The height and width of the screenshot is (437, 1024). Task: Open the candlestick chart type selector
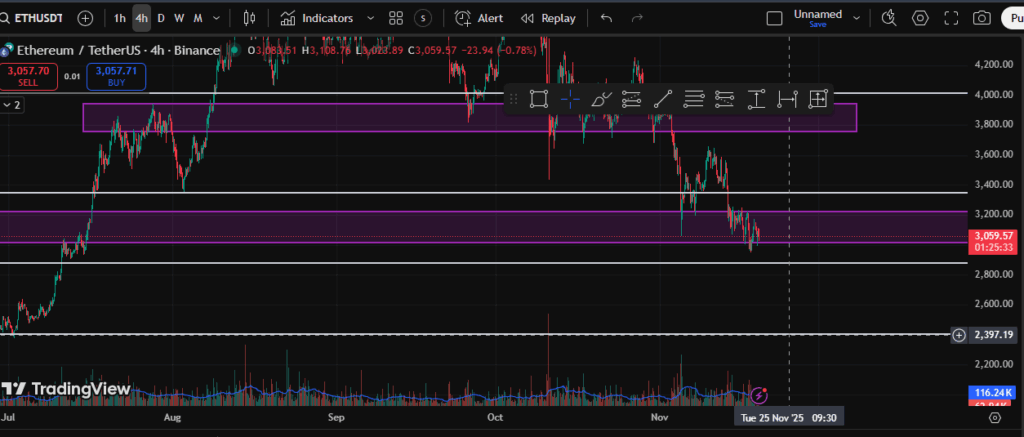(249, 18)
